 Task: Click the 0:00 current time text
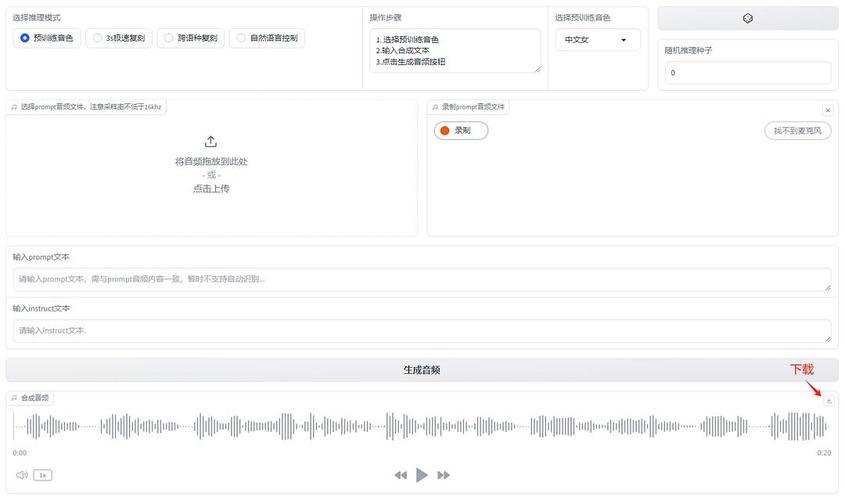tap(19, 453)
